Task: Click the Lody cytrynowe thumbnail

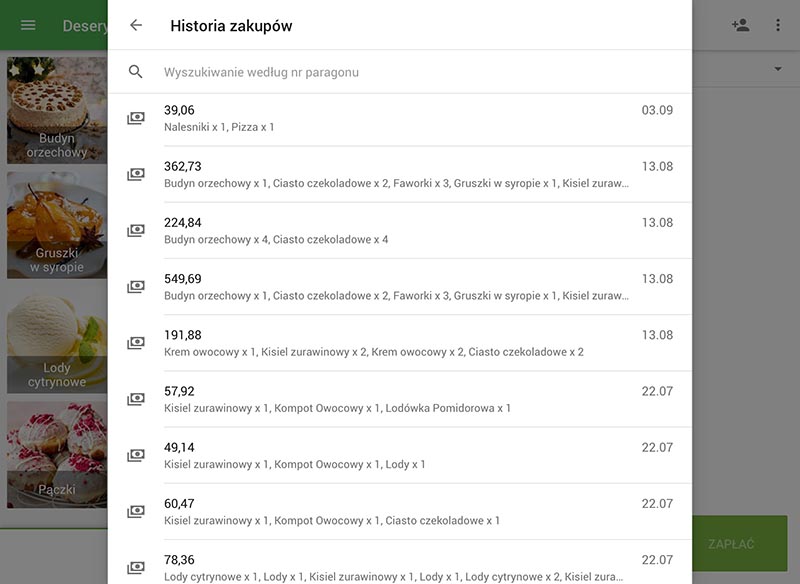Action: tap(55, 340)
